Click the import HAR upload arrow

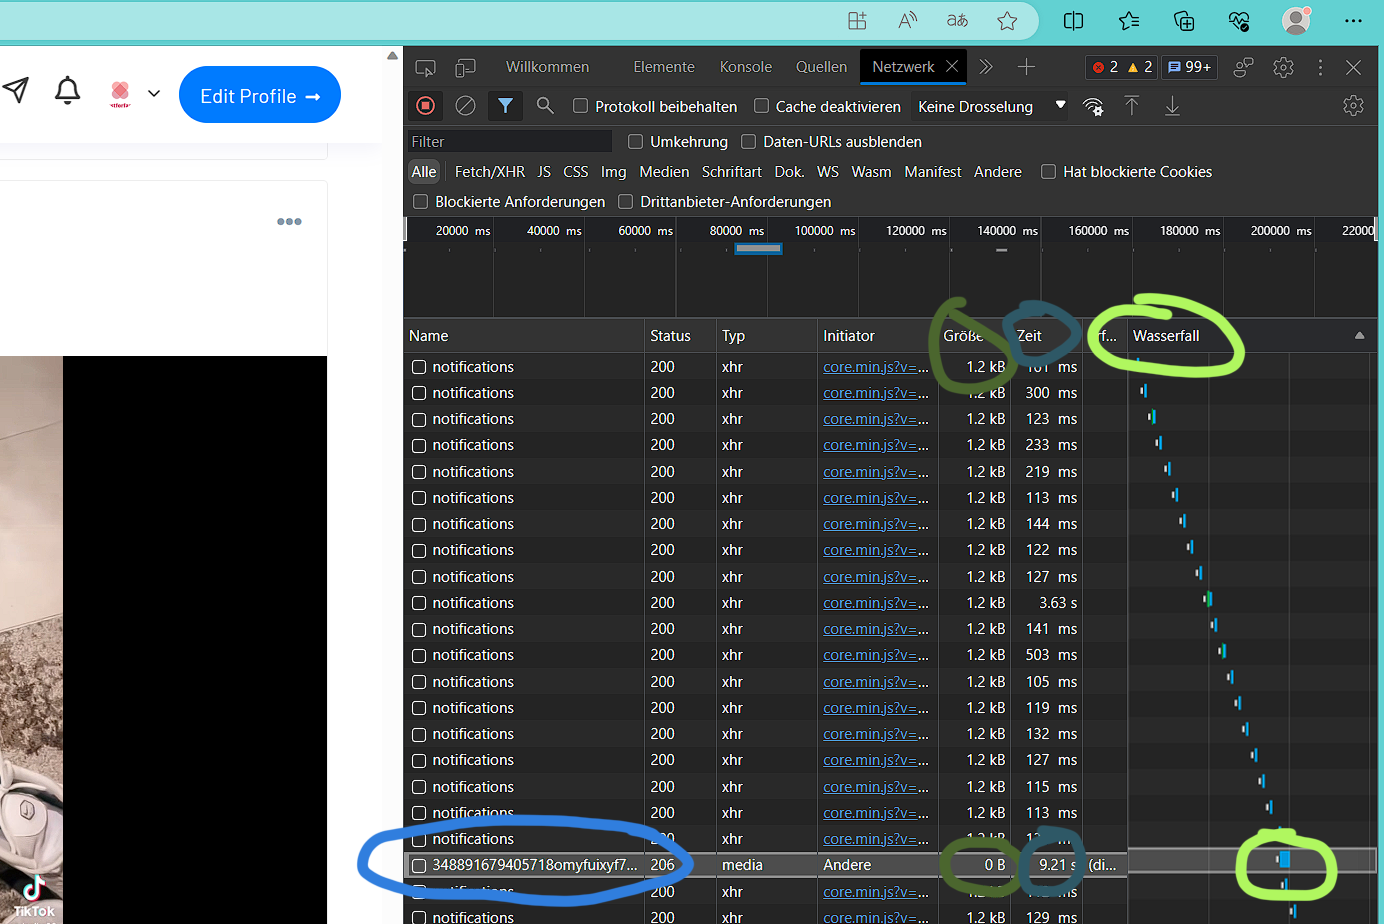pos(1132,106)
